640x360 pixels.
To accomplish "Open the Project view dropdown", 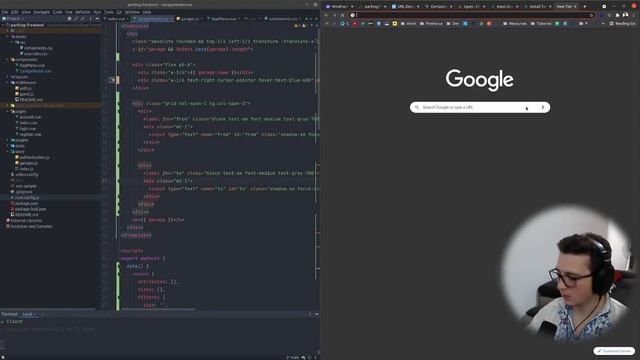I will 13,19.
